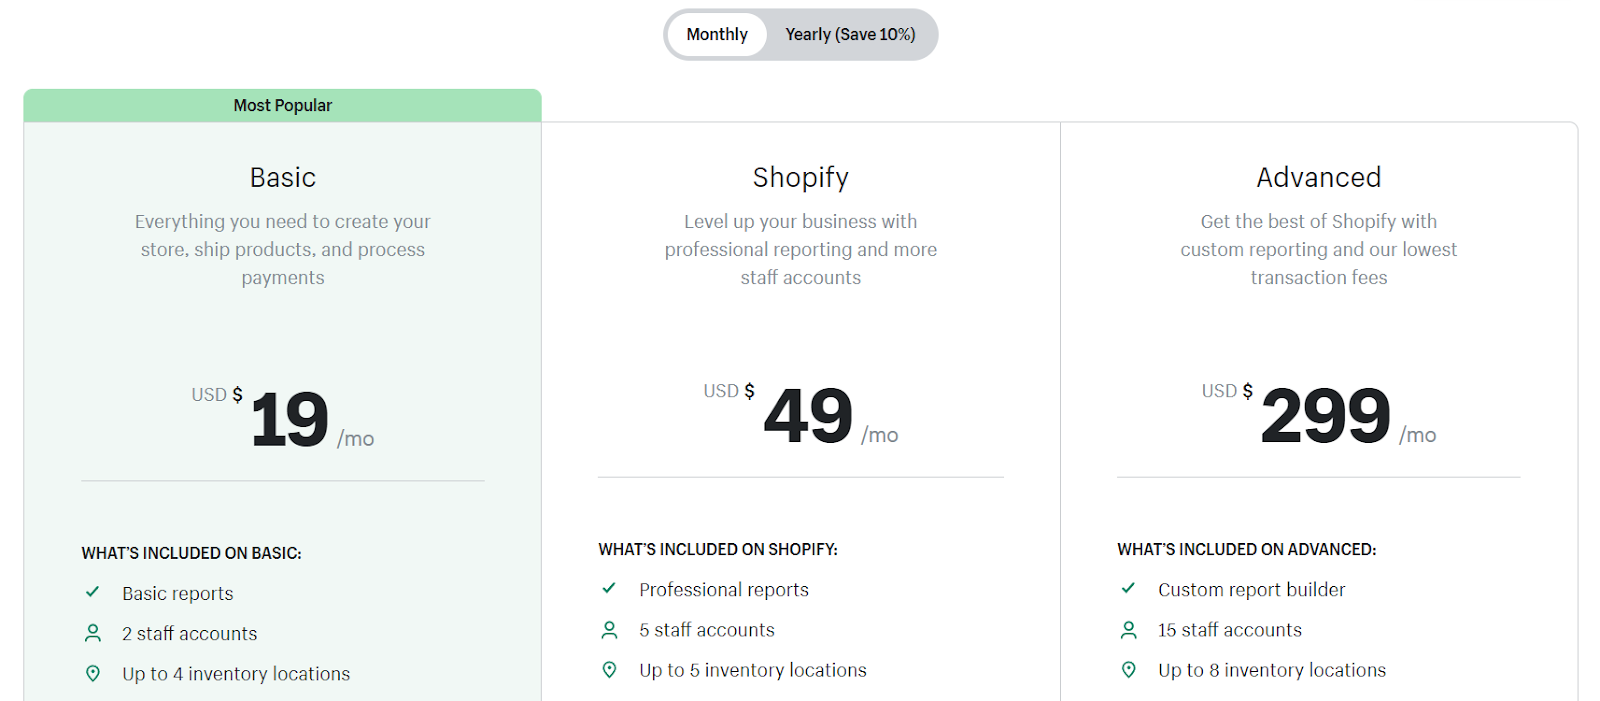Click the "15 staff accounts" text
This screenshot has width=1600, height=701.
1230,629
